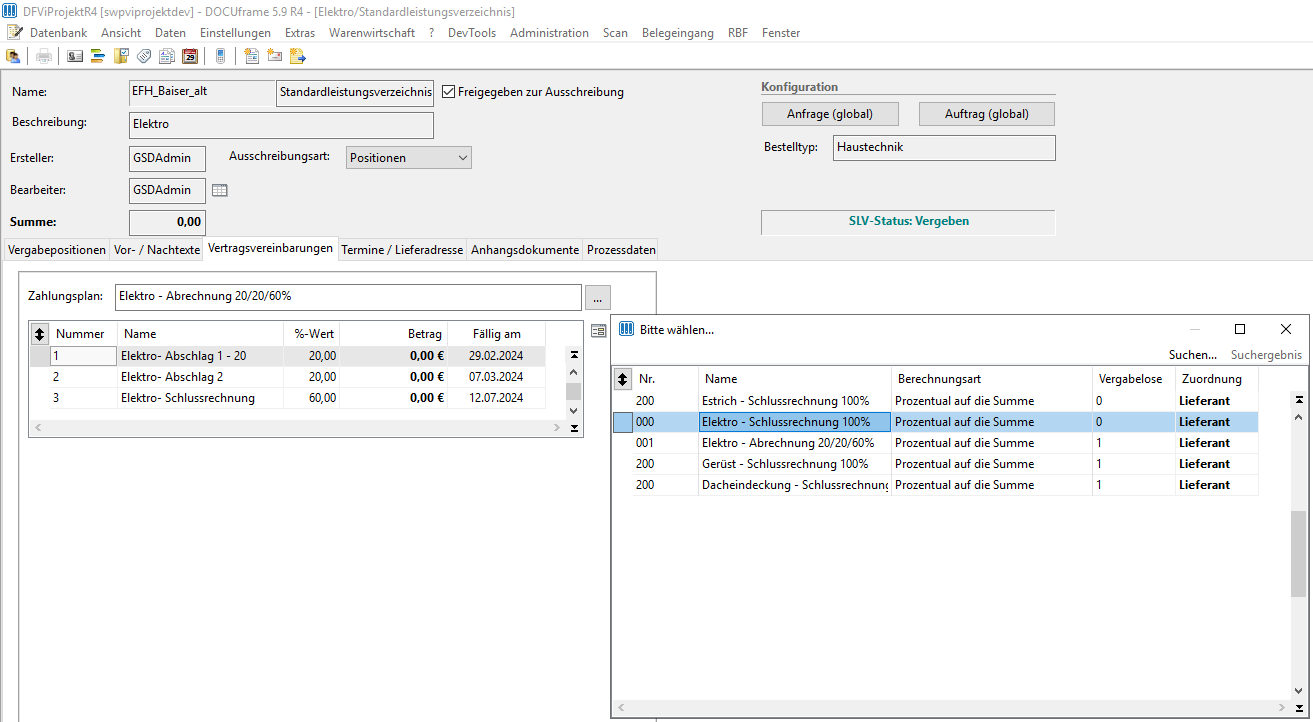The image size is (1313, 722).
Task: Click the DOCUframe icon in the title bar
Action: (x=10, y=11)
